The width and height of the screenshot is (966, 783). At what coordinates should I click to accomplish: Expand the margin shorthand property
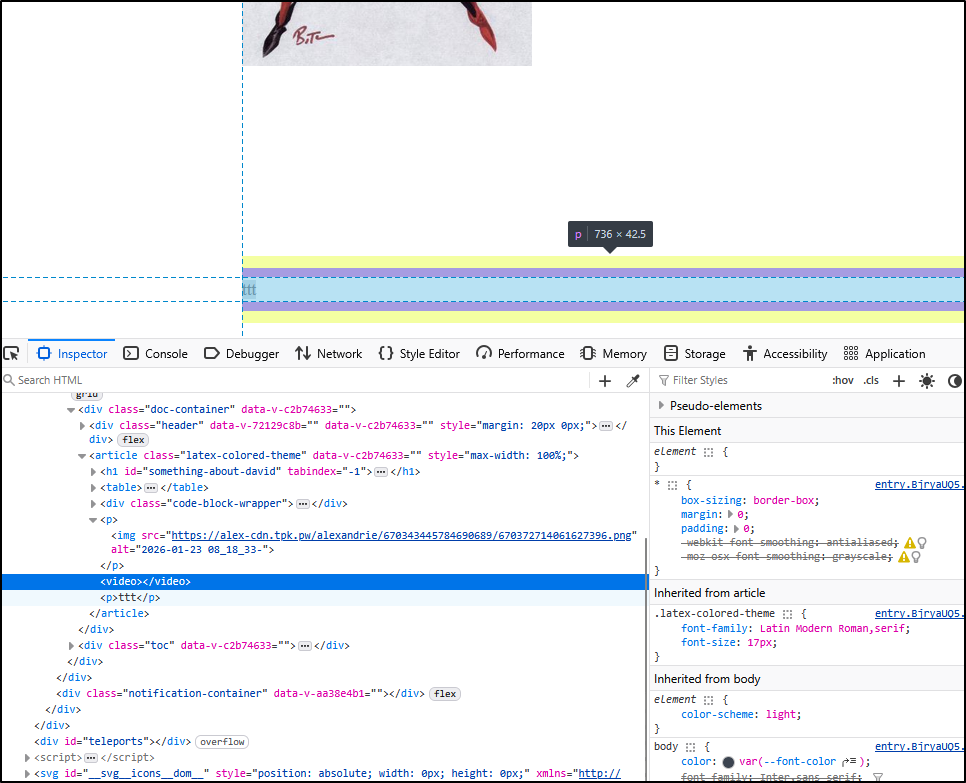[x=729, y=514]
